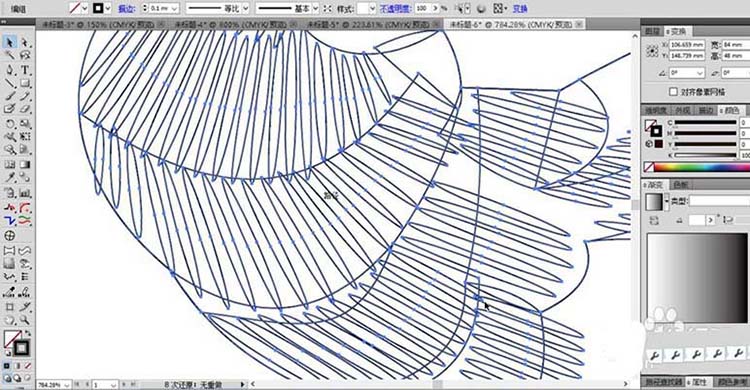
Task: Click the Opacity link in control bar
Action: click(395, 9)
